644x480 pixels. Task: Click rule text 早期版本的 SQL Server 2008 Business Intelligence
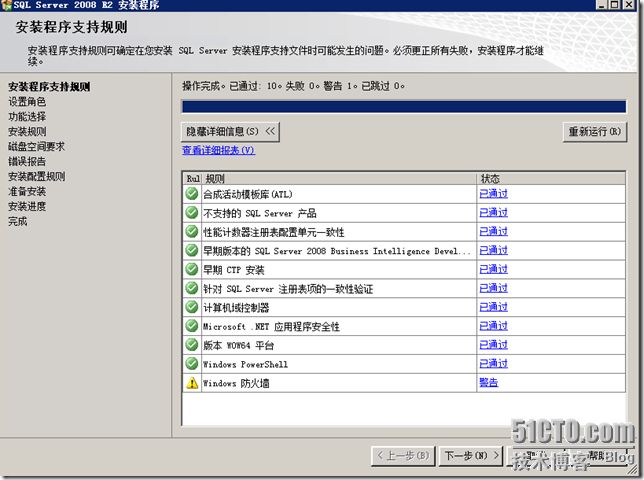click(337, 250)
